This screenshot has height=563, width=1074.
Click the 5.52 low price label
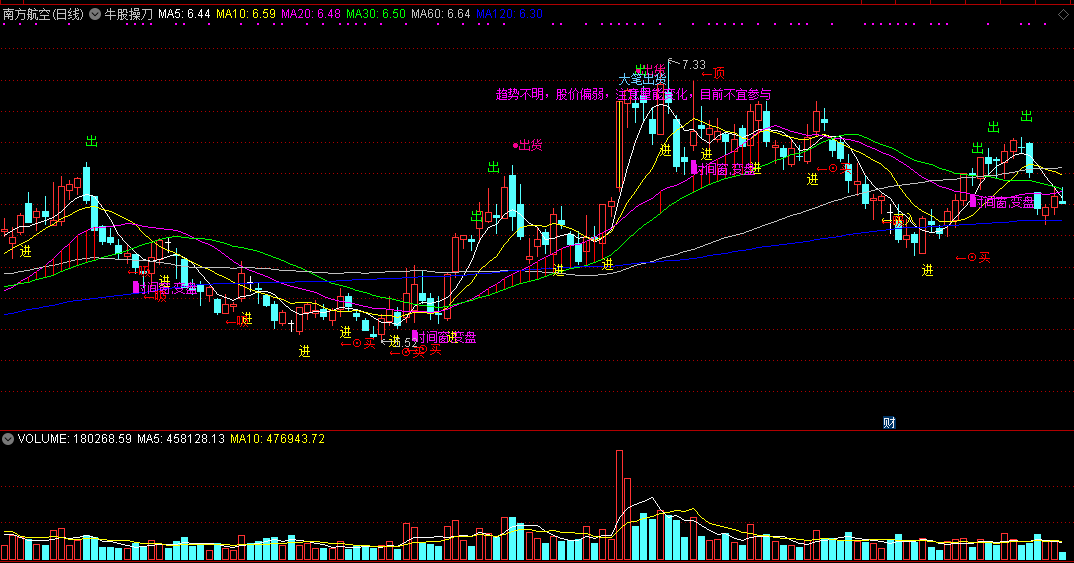(404, 342)
